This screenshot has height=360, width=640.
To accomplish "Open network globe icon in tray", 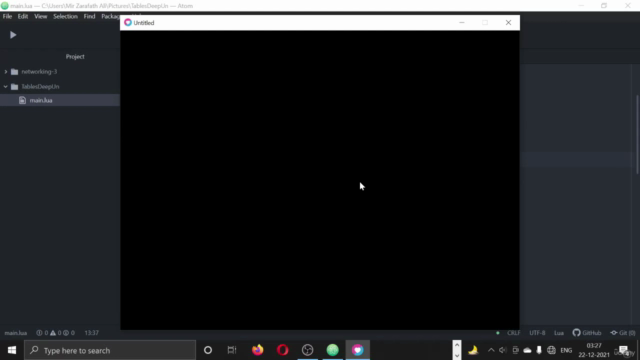I will coord(551,350).
